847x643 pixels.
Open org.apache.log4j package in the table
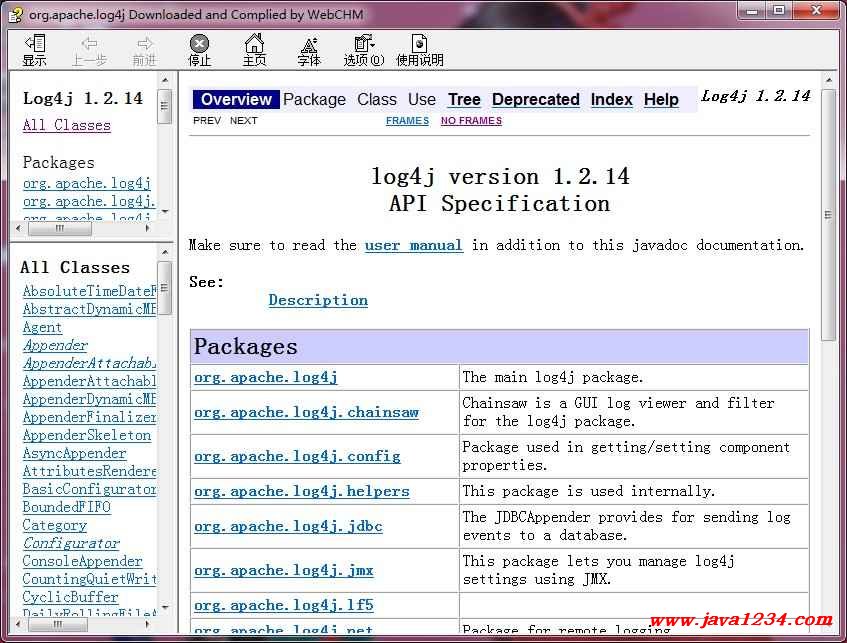coord(266,377)
